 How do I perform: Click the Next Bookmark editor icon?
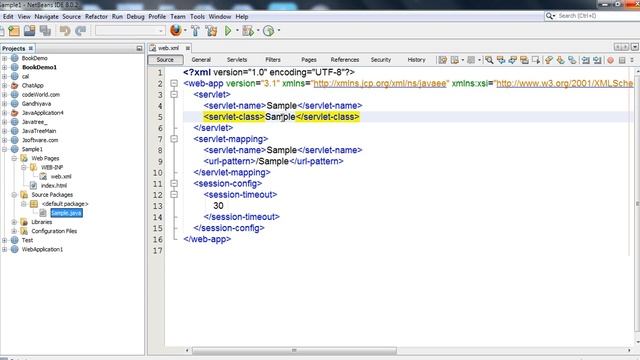pyautogui.click(x=560, y=60)
